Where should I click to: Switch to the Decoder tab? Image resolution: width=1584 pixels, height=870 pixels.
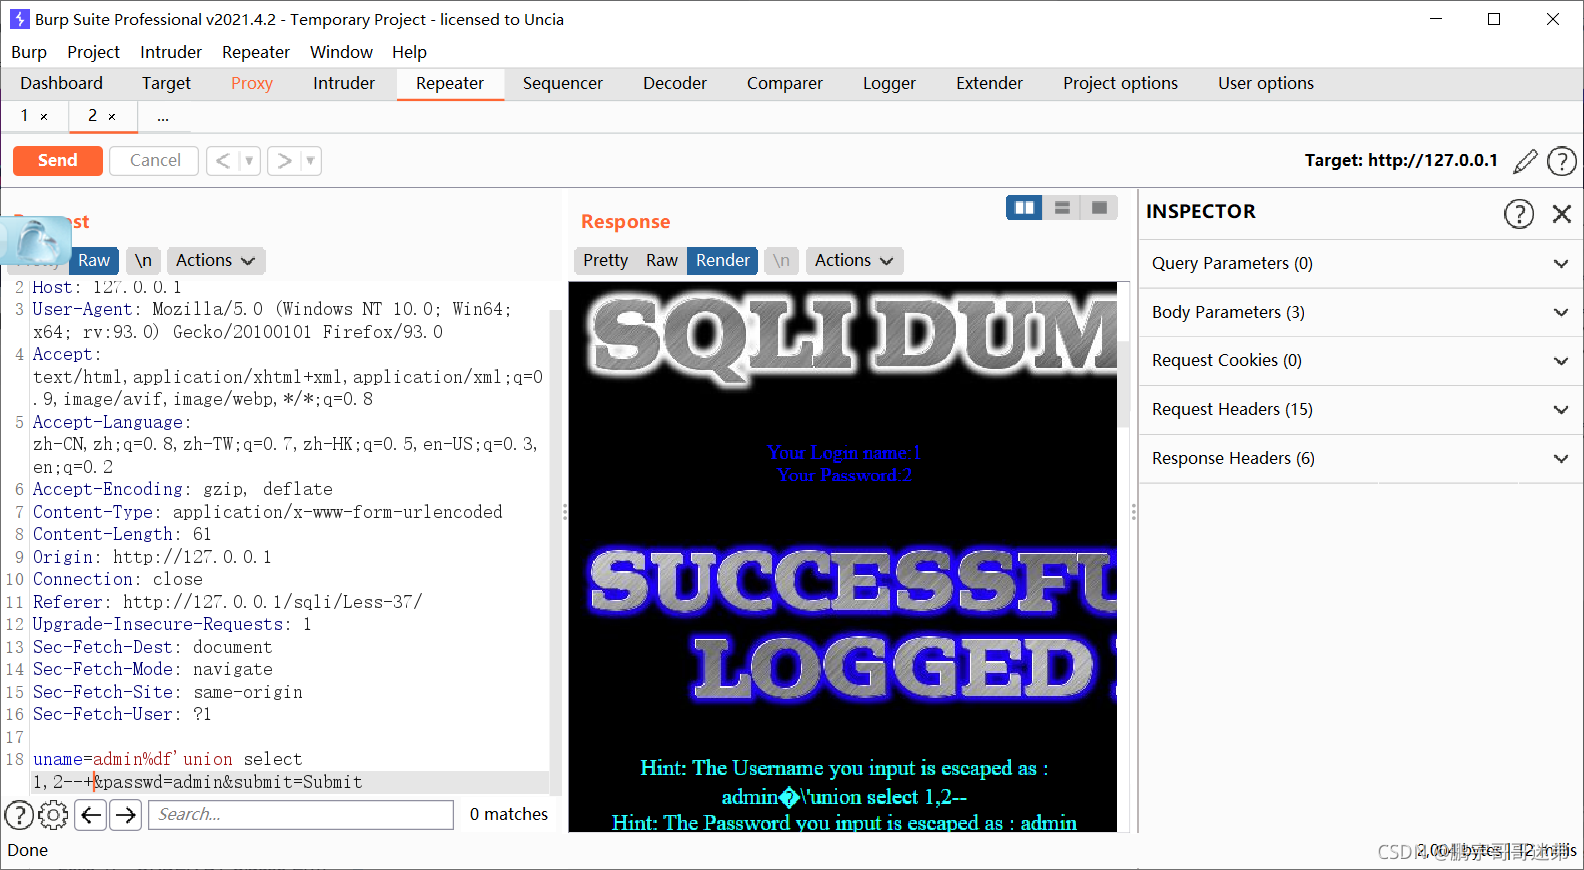pyautogui.click(x=675, y=83)
